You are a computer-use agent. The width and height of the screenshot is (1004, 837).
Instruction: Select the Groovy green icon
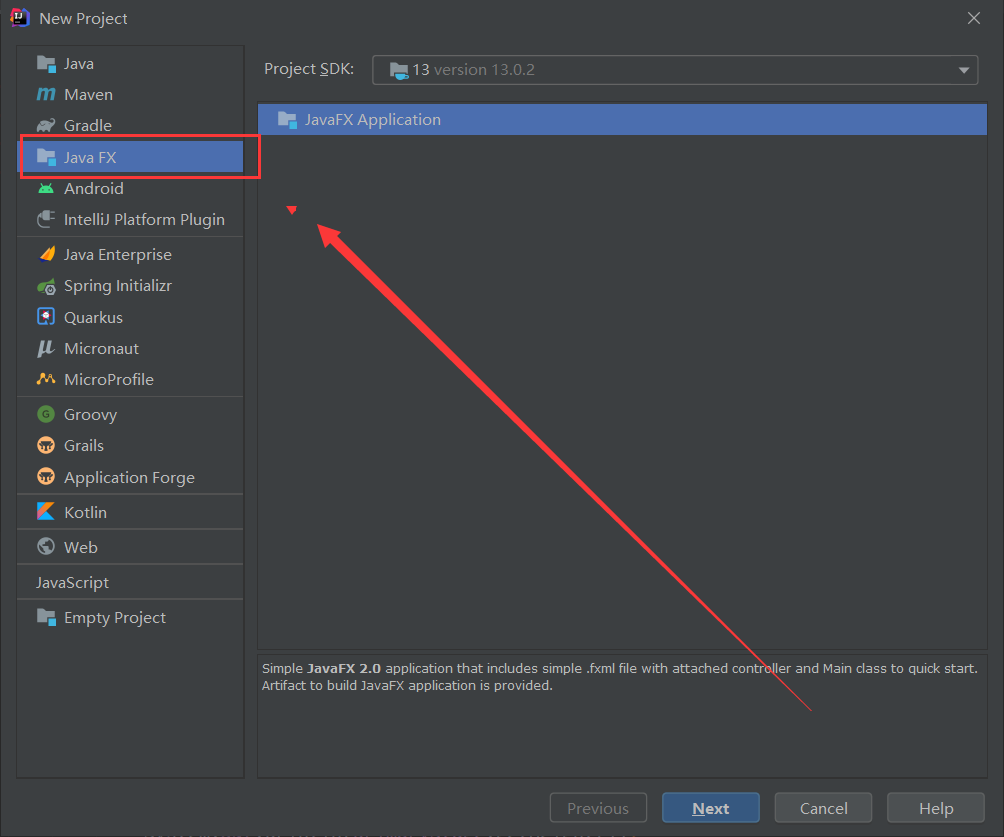(x=46, y=414)
